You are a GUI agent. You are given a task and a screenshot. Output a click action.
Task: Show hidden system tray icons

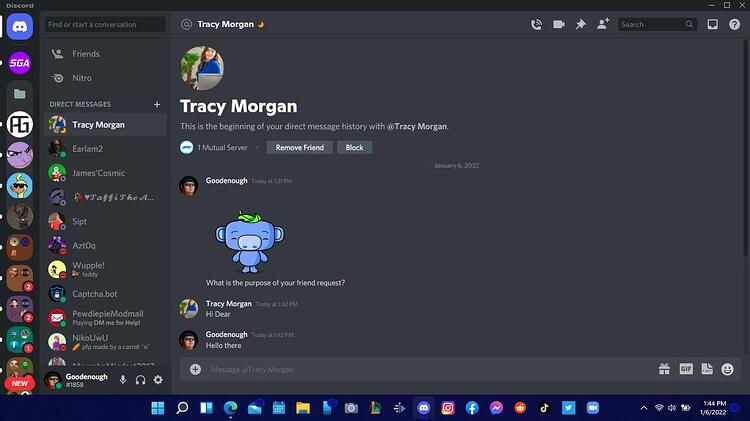point(644,408)
